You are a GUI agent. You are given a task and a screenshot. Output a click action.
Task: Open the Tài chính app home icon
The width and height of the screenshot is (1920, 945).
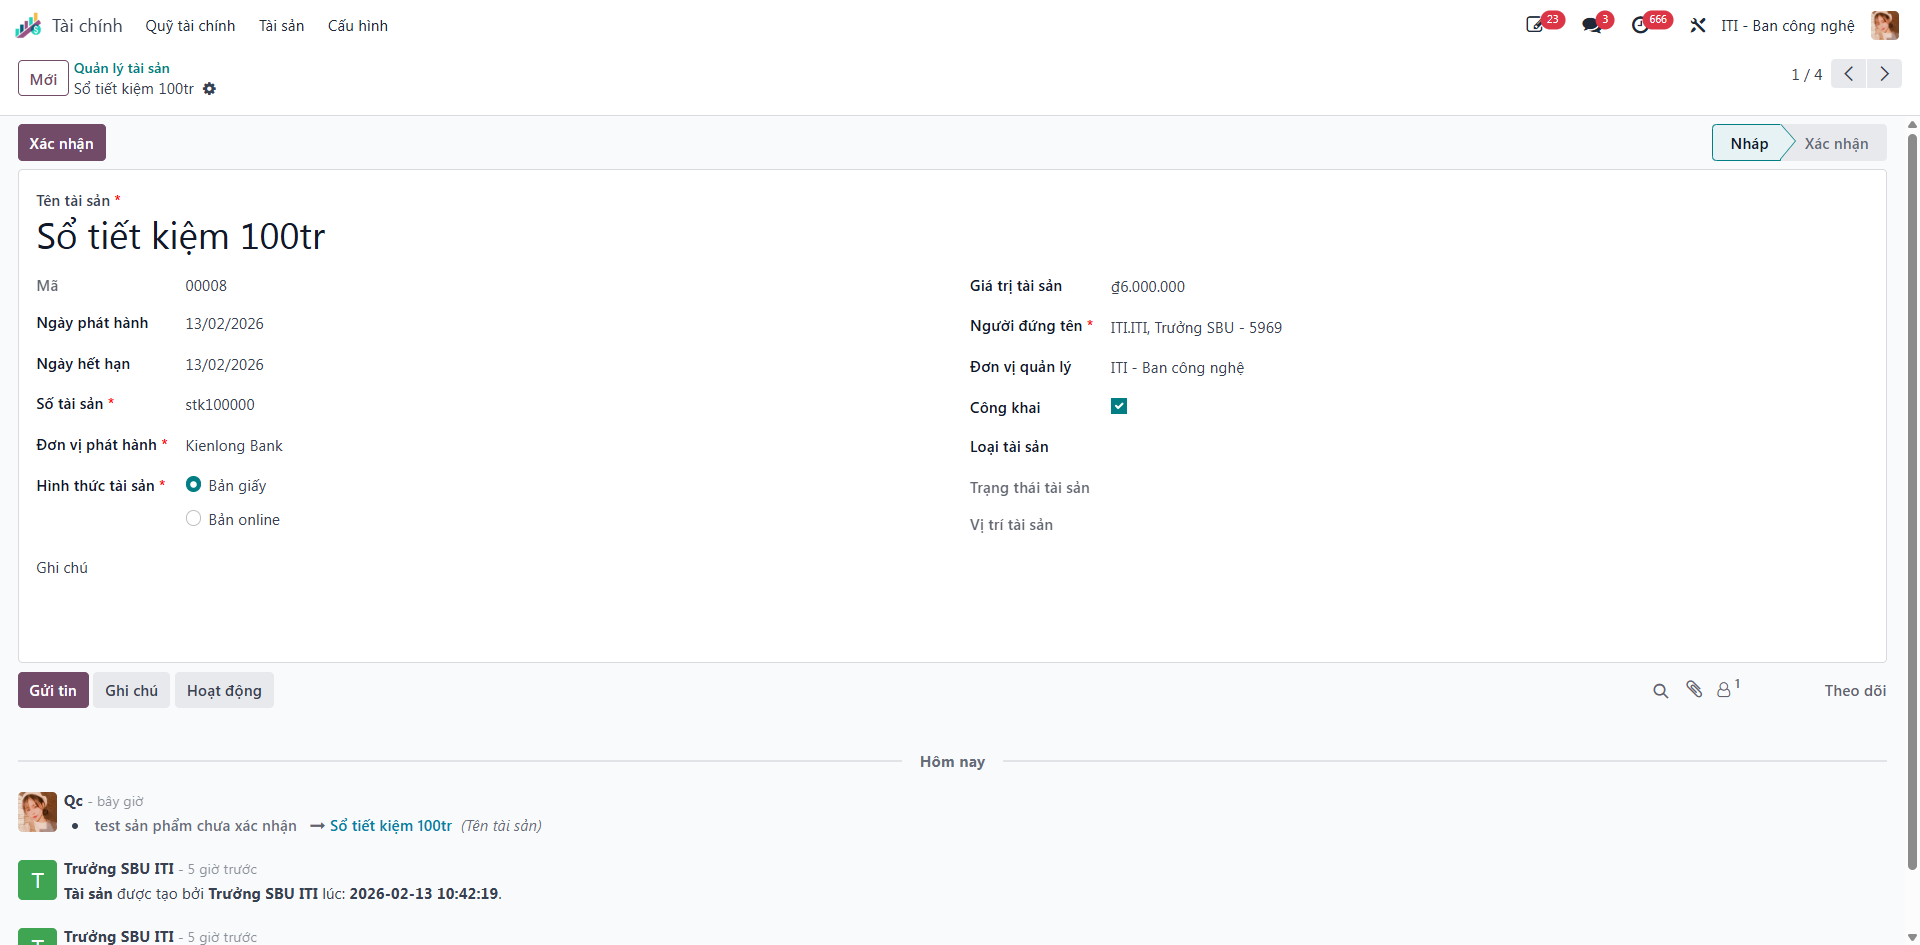(28, 25)
